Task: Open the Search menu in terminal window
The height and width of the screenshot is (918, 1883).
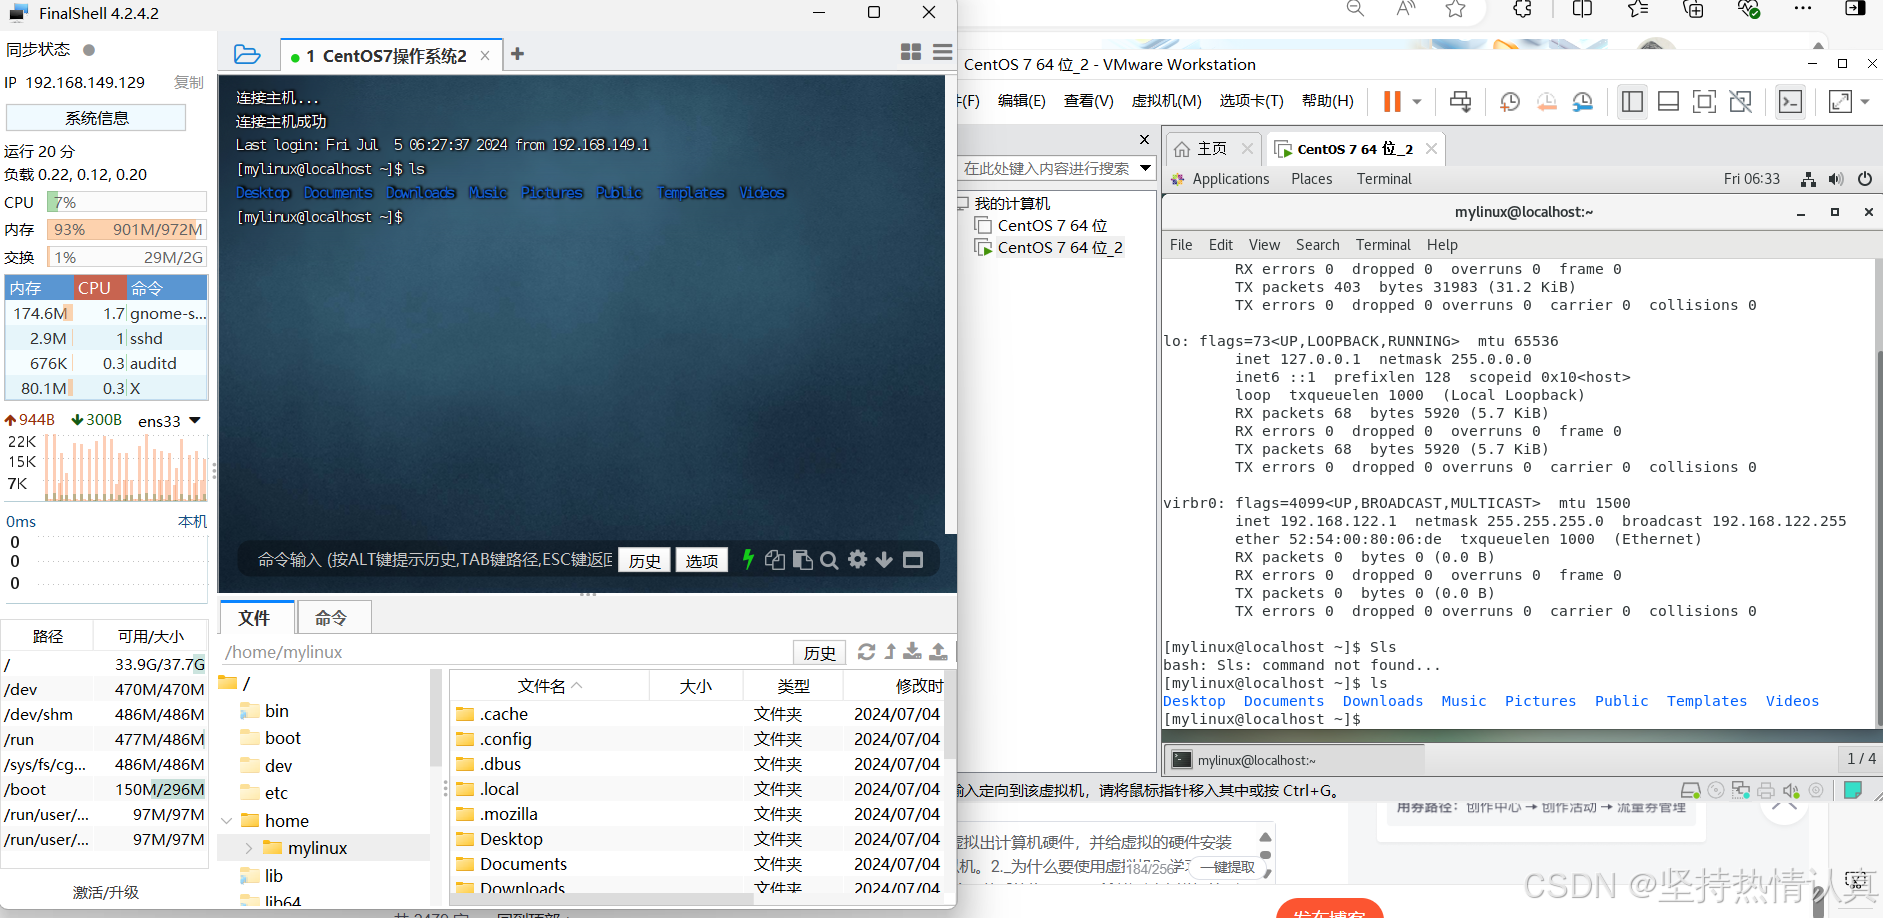Action: (x=1317, y=245)
